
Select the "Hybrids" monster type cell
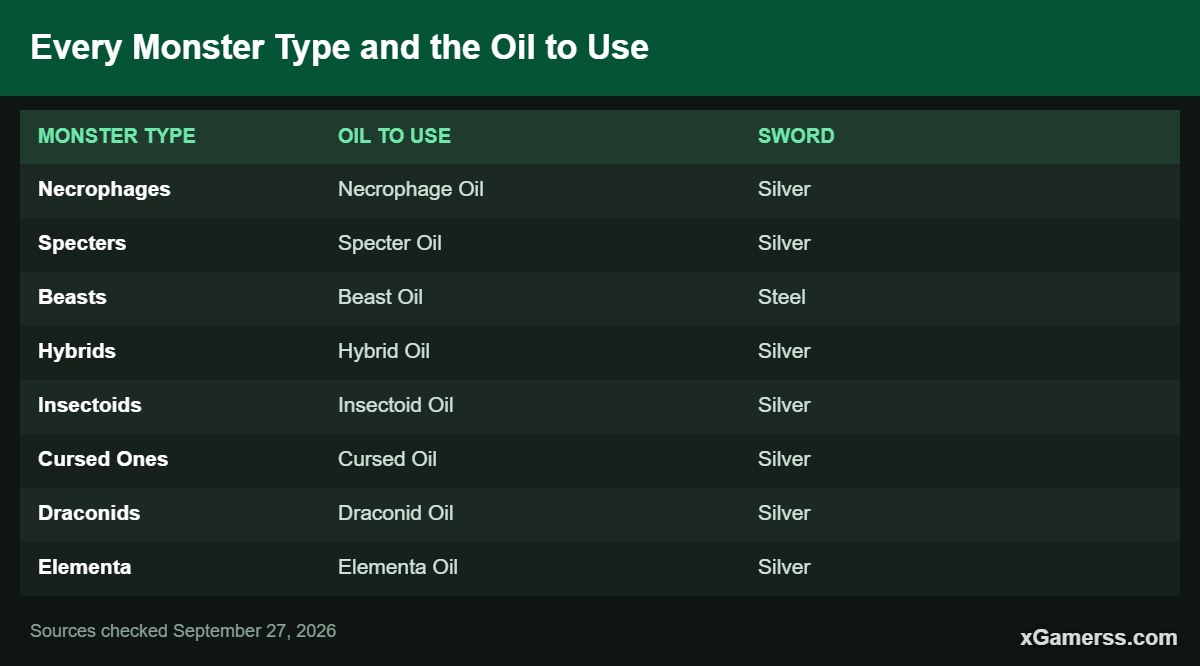pyautogui.click(x=77, y=351)
